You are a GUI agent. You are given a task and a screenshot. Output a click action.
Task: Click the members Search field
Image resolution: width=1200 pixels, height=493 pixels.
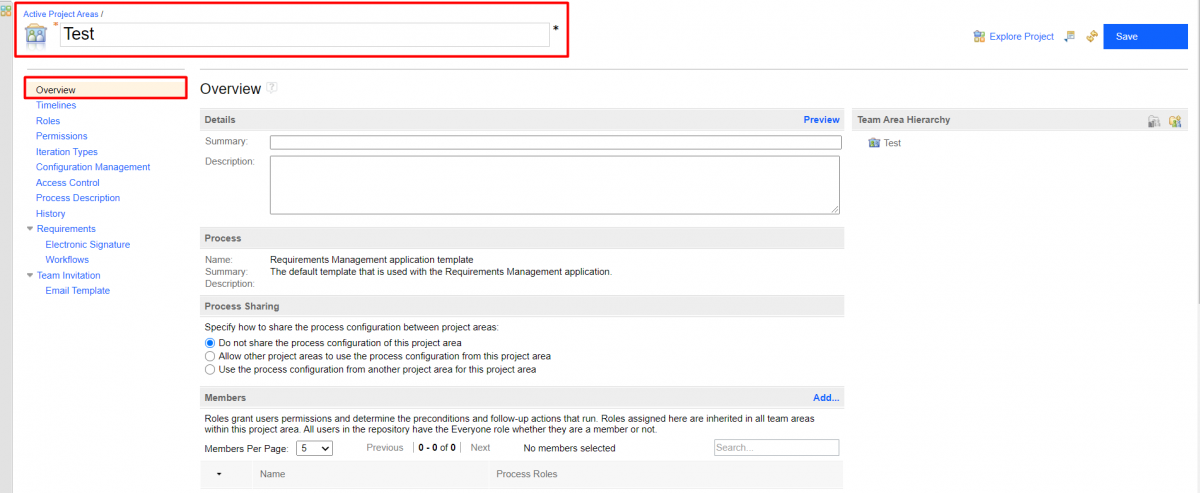(776, 448)
